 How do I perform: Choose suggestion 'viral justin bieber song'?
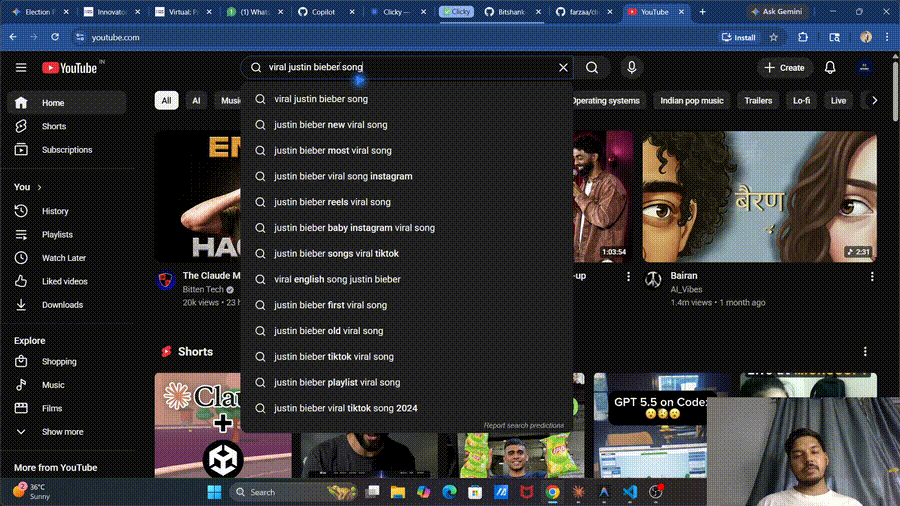pyautogui.click(x=406, y=99)
